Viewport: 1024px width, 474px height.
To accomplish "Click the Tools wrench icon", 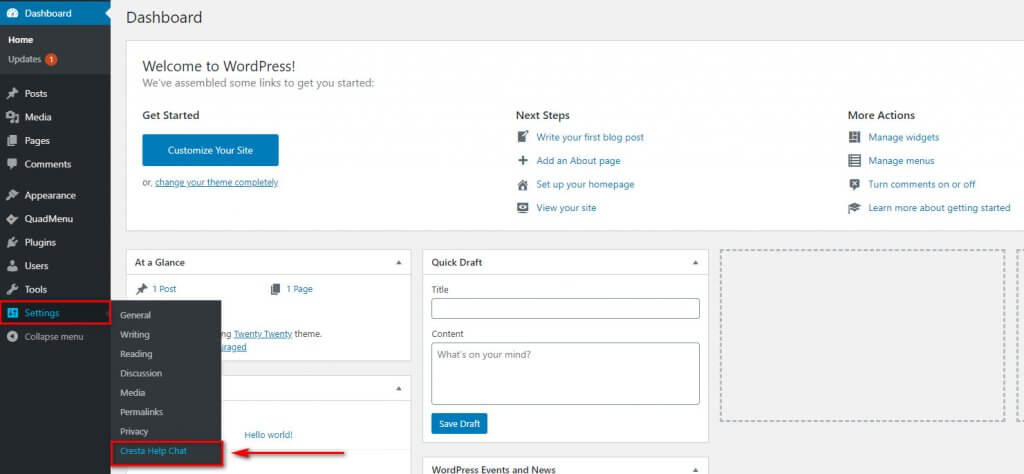I will click(12, 289).
